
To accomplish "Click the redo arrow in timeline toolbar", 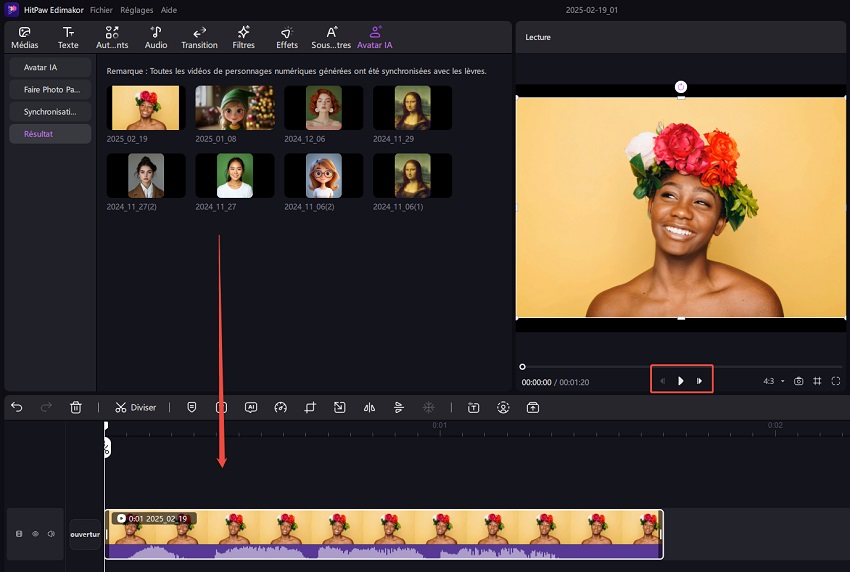I will [x=46, y=407].
